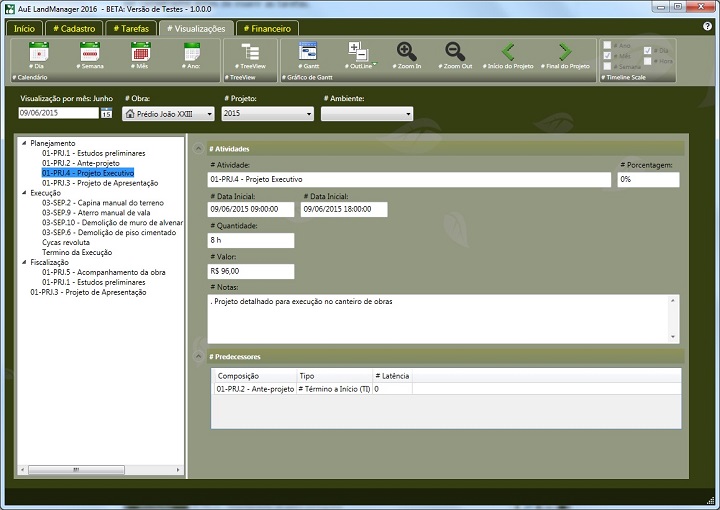Enable the Ano timeline scale checkbox
This screenshot has width=720, height=510.
click(x=608, y=45)
